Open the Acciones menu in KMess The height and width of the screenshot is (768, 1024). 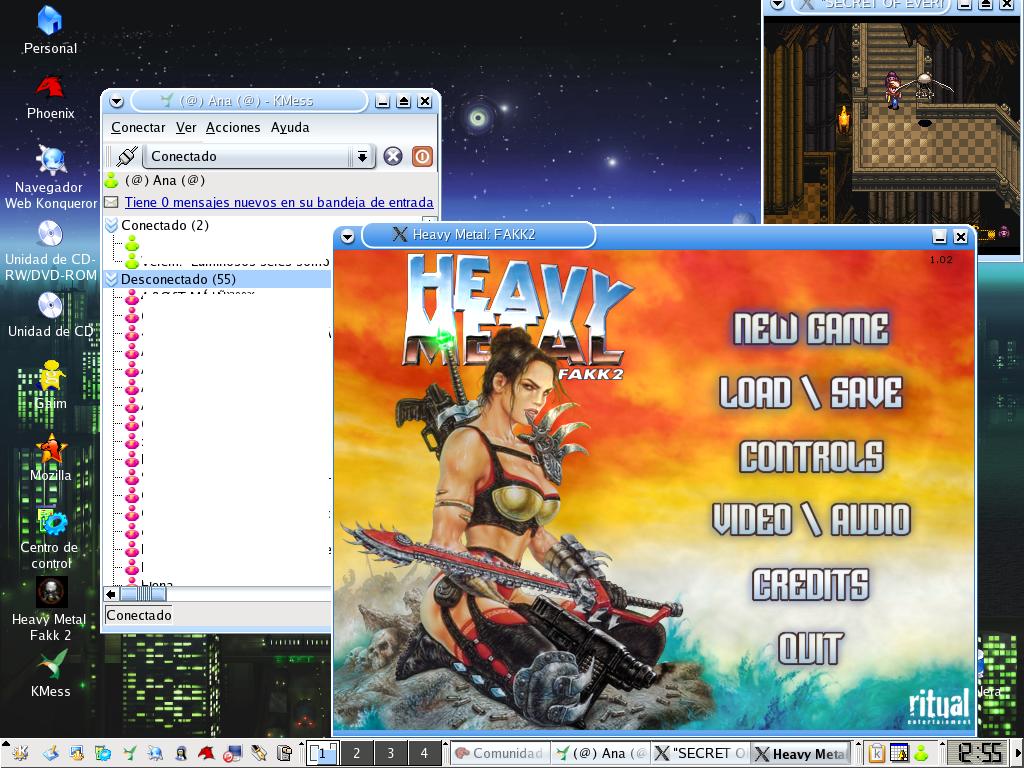232,127
